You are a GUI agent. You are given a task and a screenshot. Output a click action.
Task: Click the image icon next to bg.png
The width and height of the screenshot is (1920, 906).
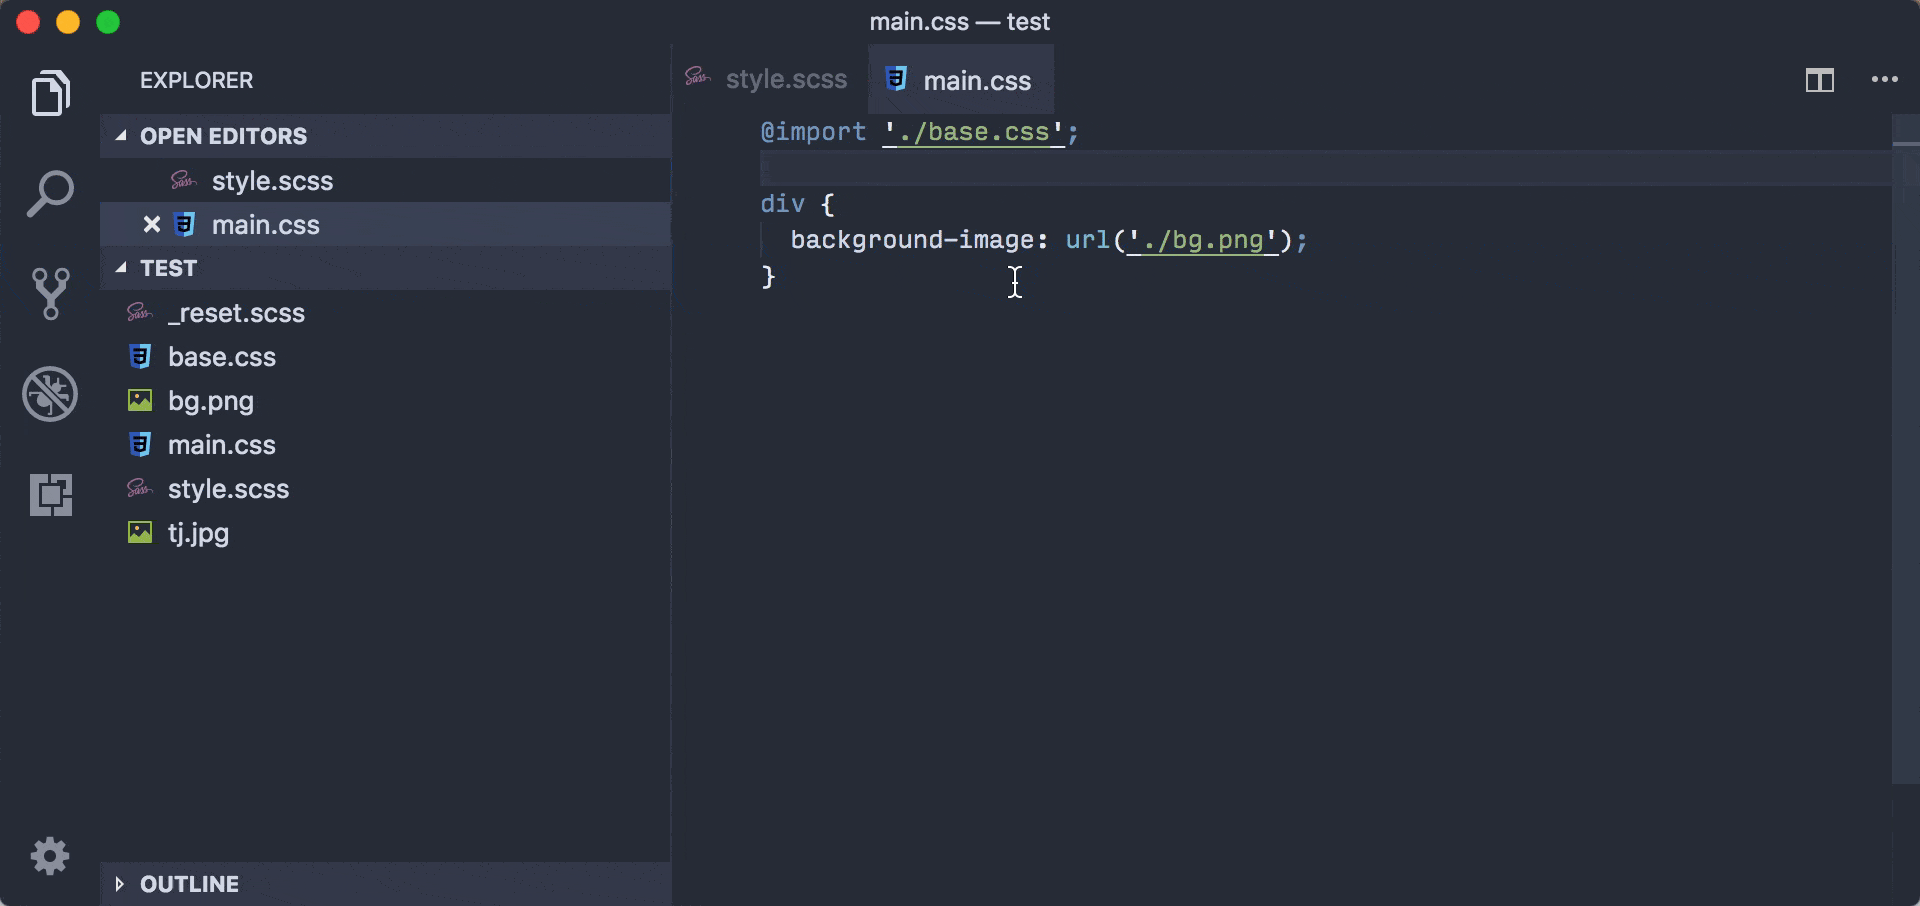pos(140,401)
